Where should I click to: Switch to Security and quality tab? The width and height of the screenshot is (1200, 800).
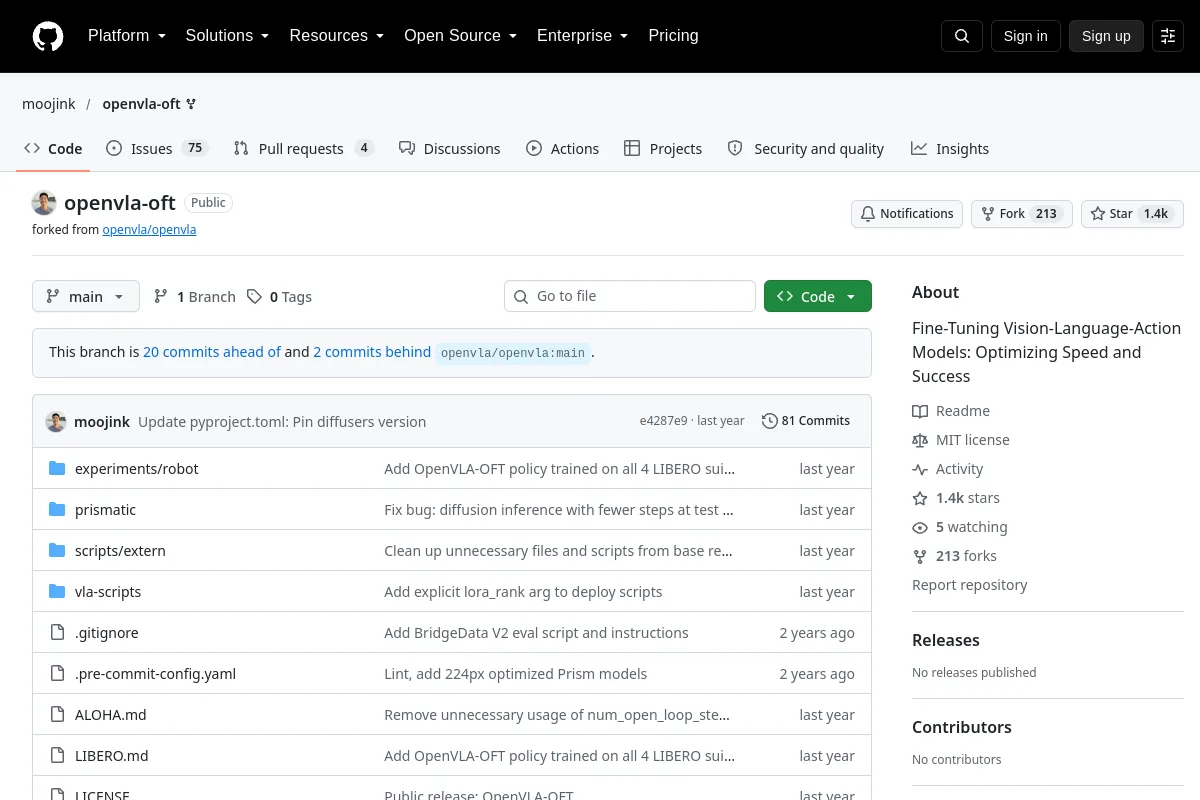806,148
